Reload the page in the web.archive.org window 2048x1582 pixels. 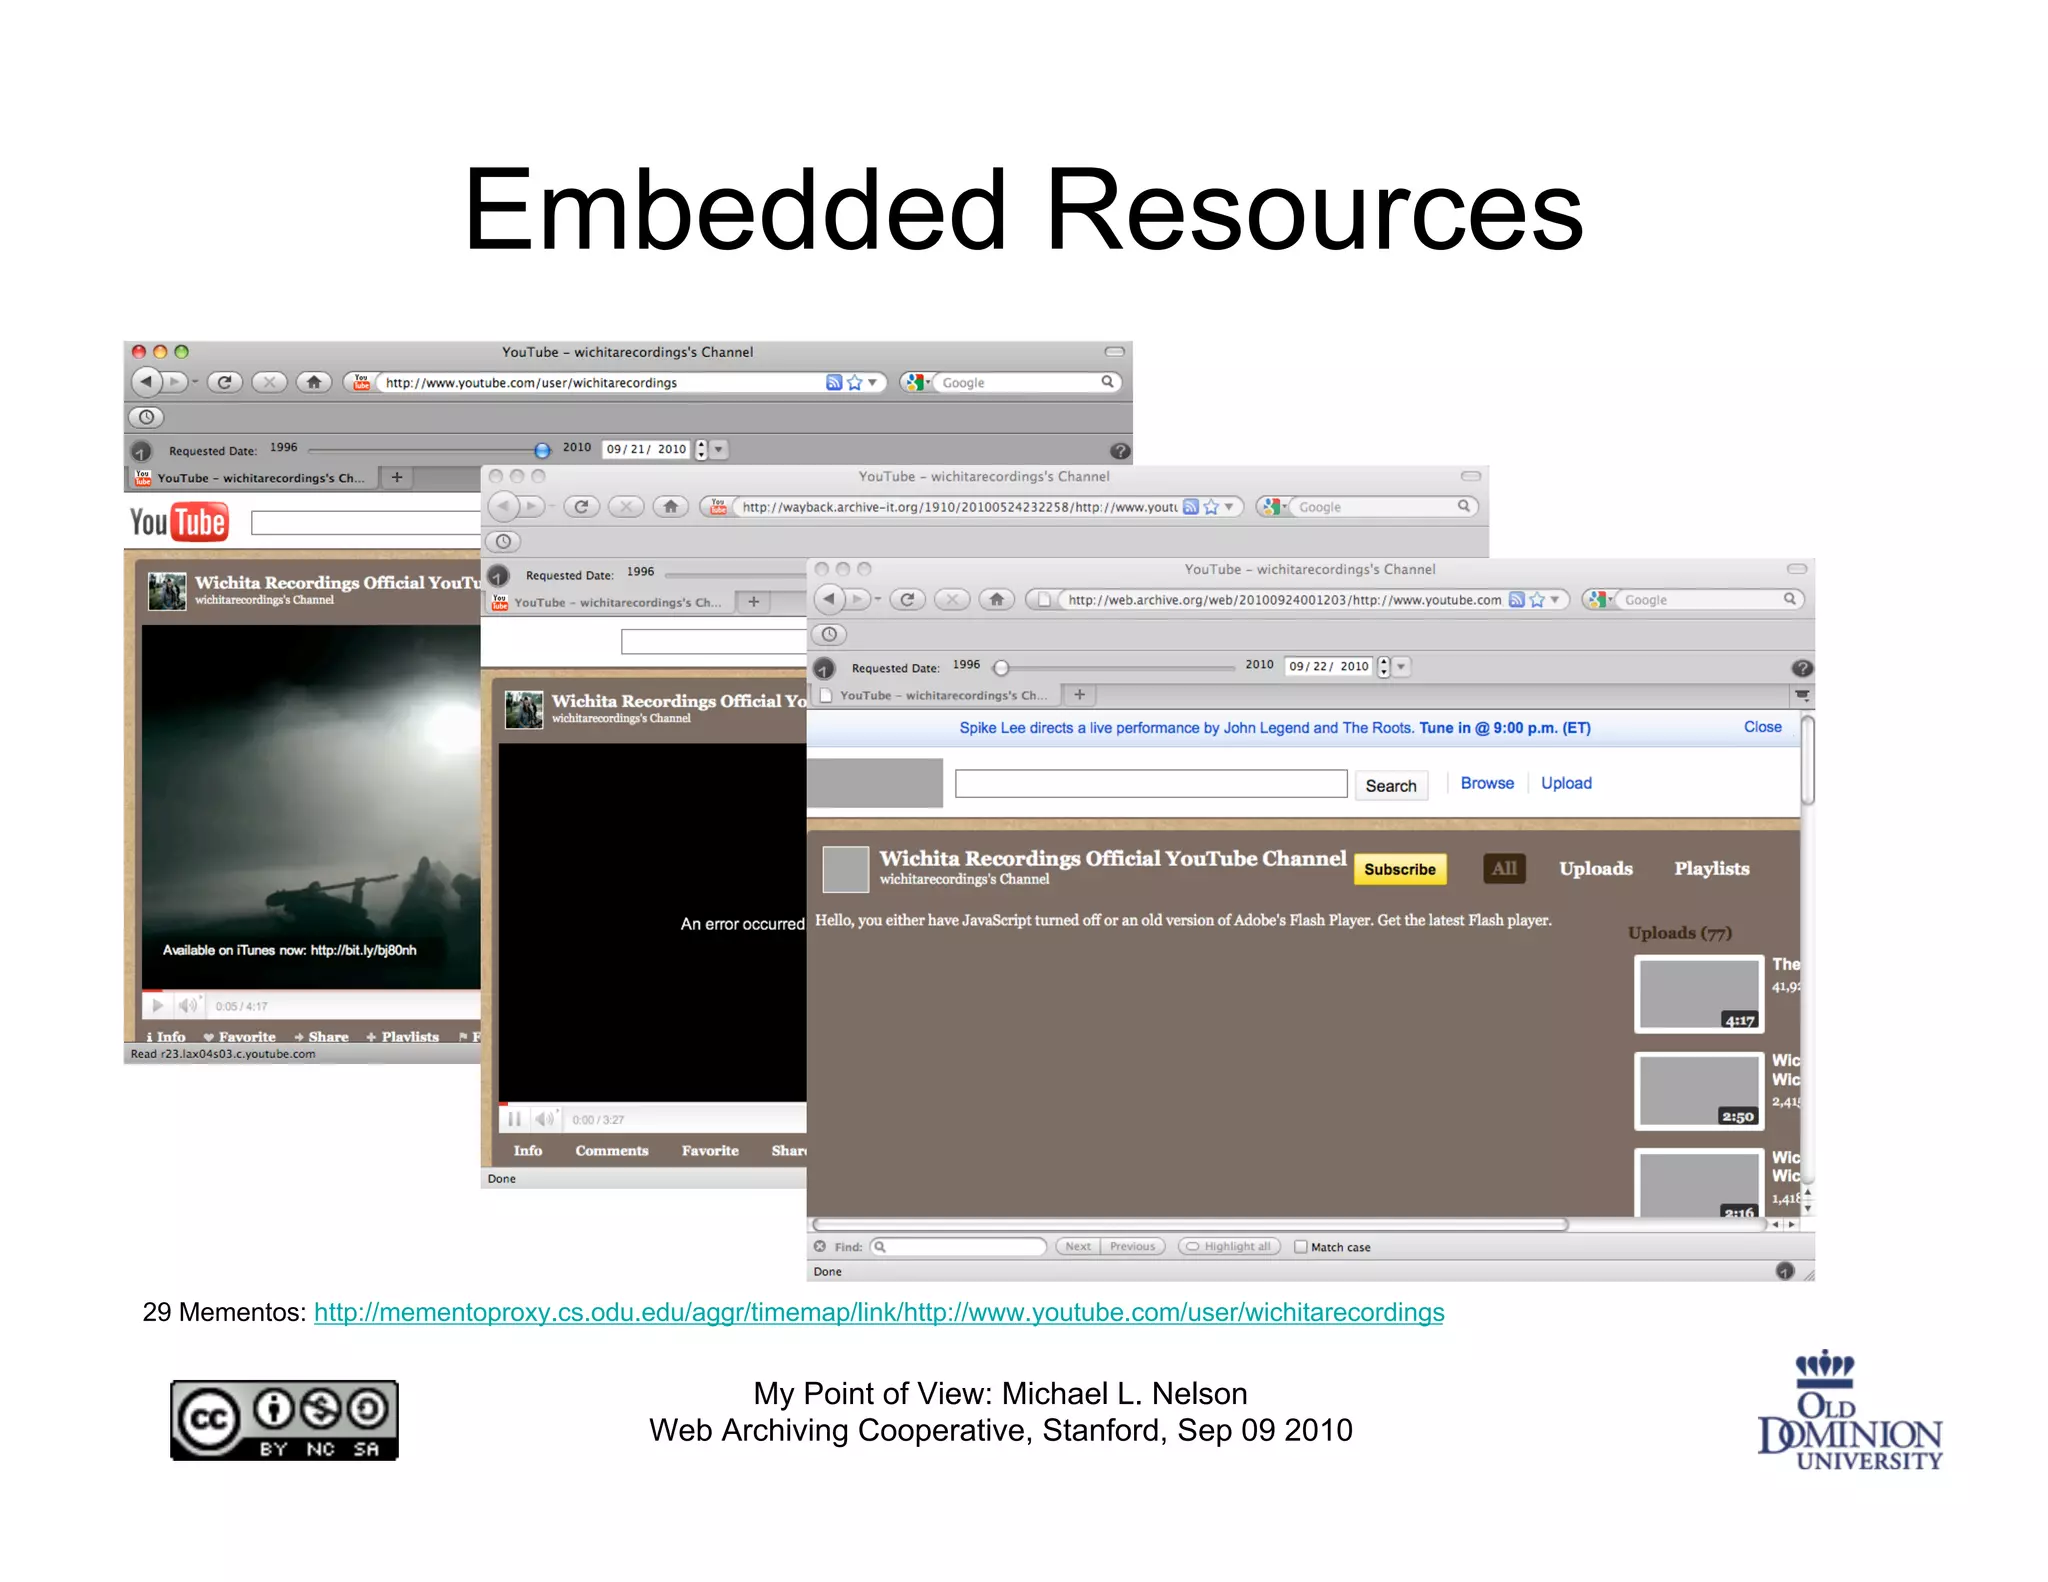click(907, 599)
